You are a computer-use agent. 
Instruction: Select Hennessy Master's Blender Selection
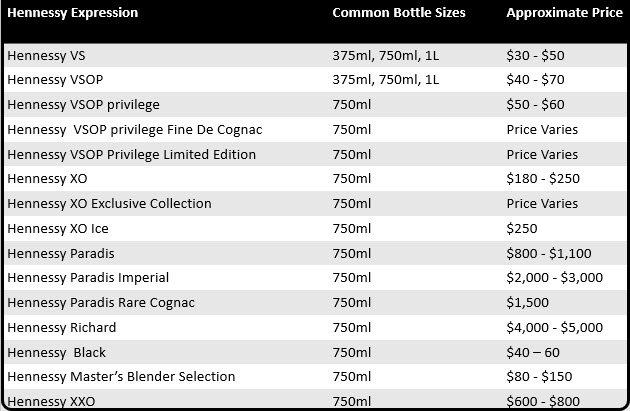tap(121, 376)
